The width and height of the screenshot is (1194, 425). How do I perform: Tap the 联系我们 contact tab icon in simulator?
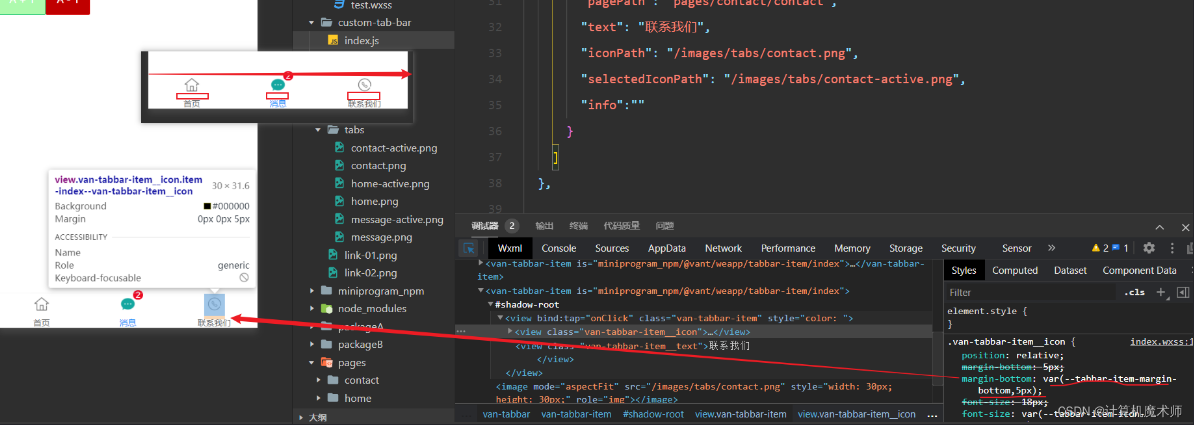tap(215, 305)
